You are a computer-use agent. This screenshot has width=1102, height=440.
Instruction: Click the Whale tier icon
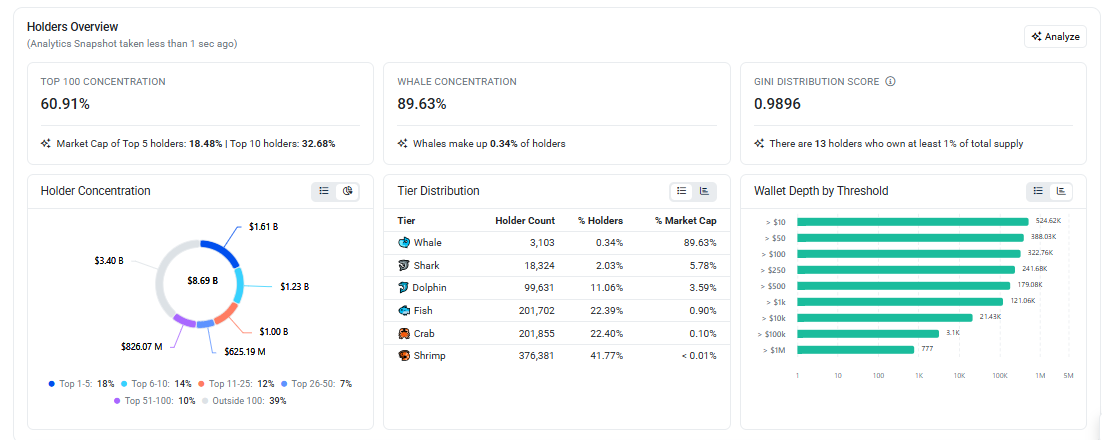[403, 242]
